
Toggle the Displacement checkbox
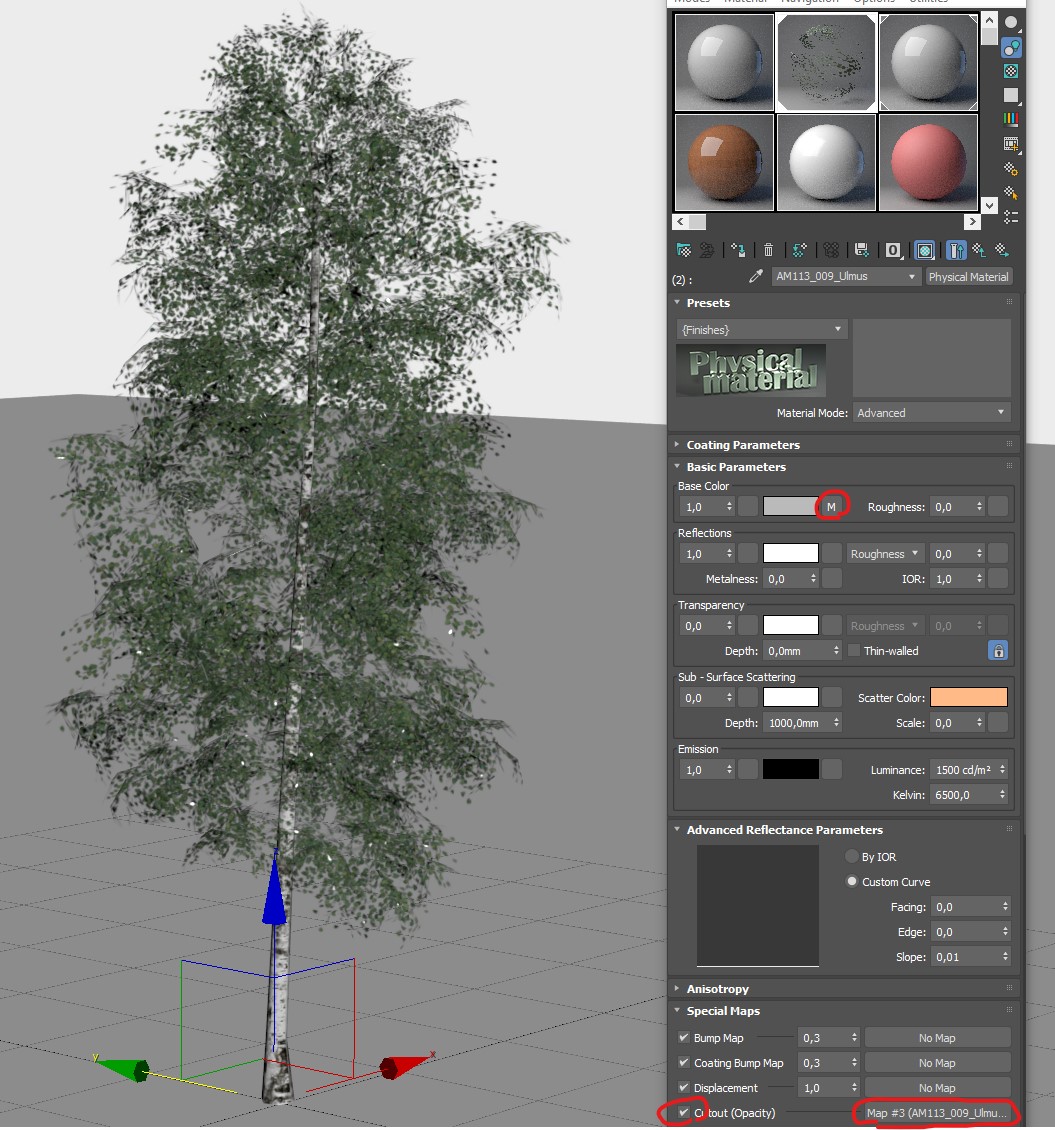pos(683,1087)
